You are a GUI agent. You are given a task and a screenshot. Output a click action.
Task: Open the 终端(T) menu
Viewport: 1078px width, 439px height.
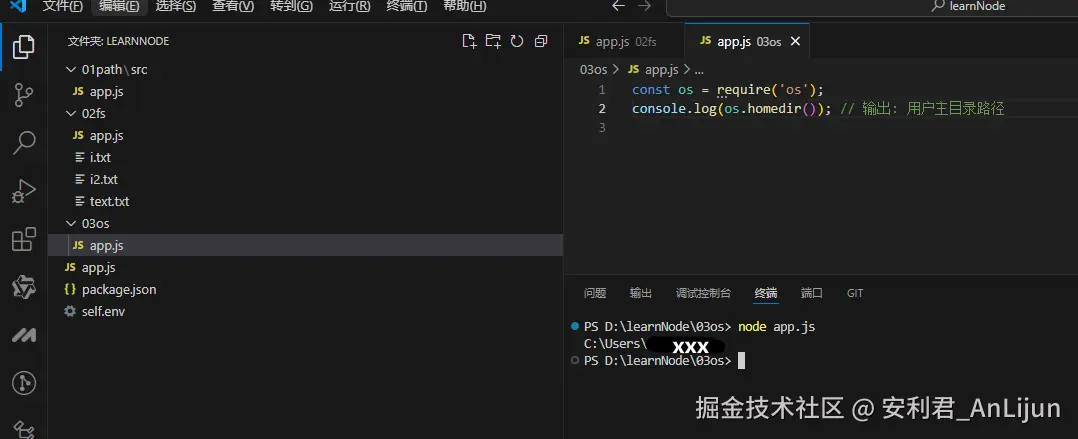click(x=406, y=6)
